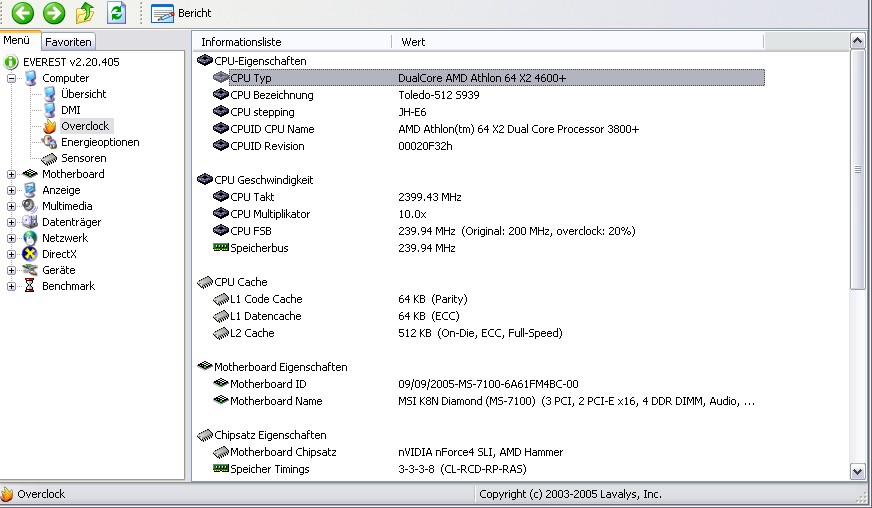Expand the Geräte tree node
The height and width of the screenshot is (508, 872).
11,270
